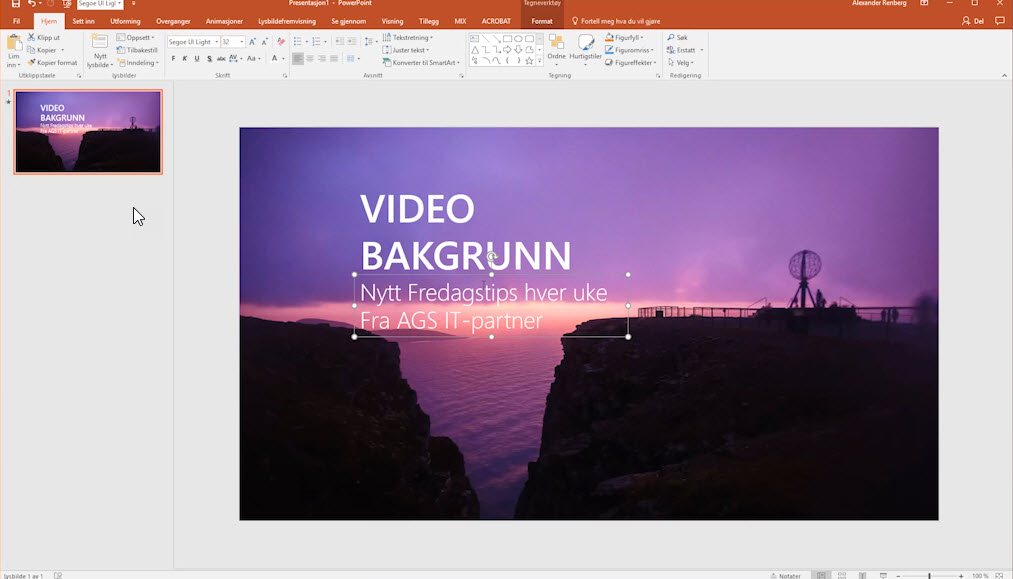Toggle right text alignment
Screen dimensions: 1013x579
[322, 59]
